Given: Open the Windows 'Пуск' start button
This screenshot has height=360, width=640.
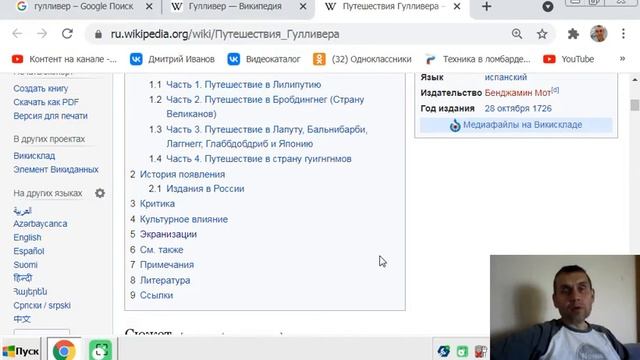Looking at the screenshot, I should click(x=20, y=350).
